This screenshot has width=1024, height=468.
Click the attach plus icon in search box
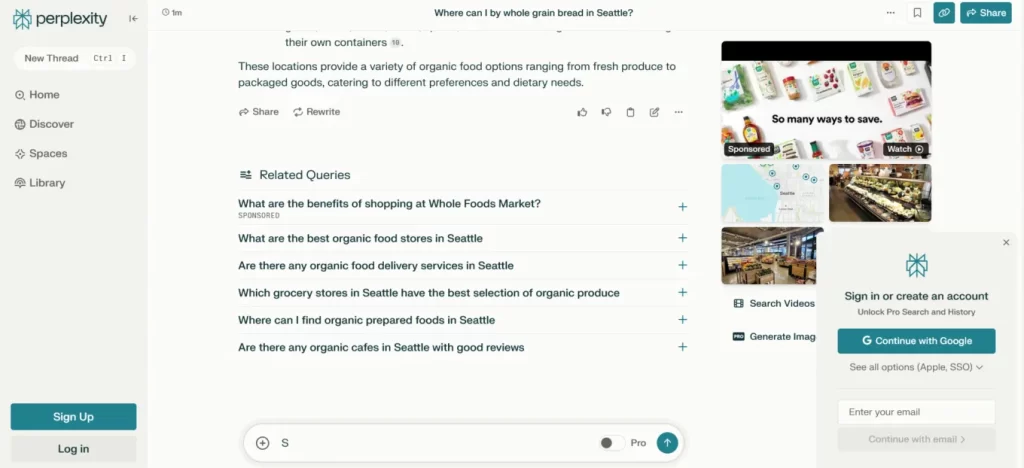pyautogui.click(x=263, y=443)
